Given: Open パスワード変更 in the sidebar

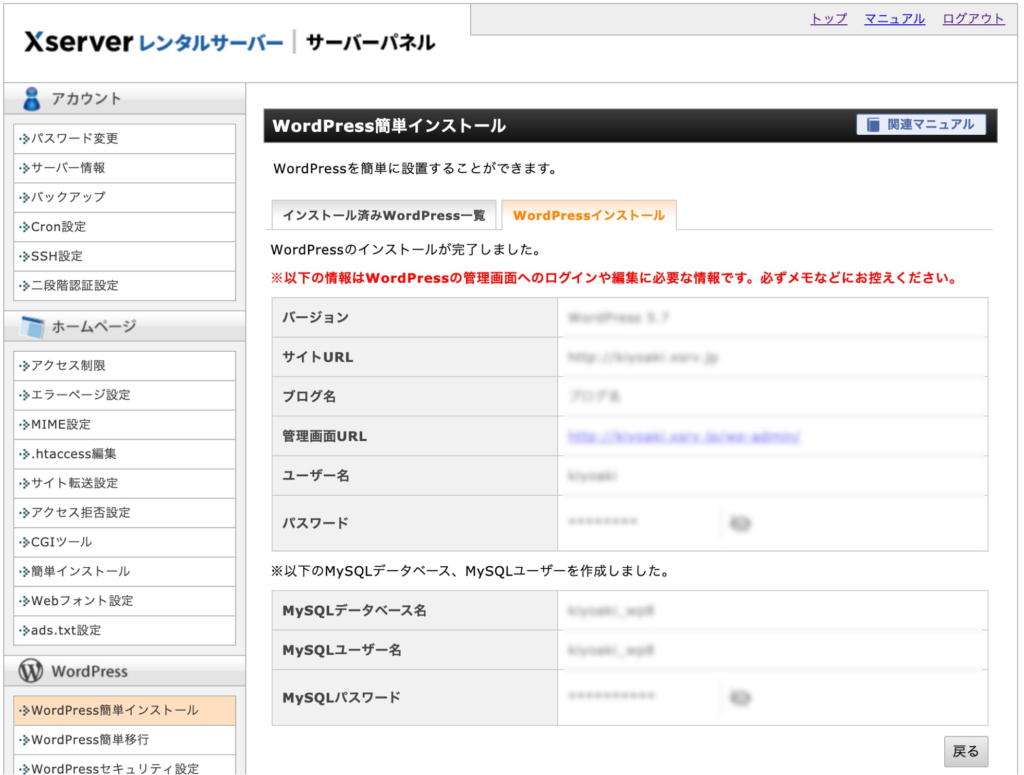Looking at the screenshot, I should pos(124,138).
